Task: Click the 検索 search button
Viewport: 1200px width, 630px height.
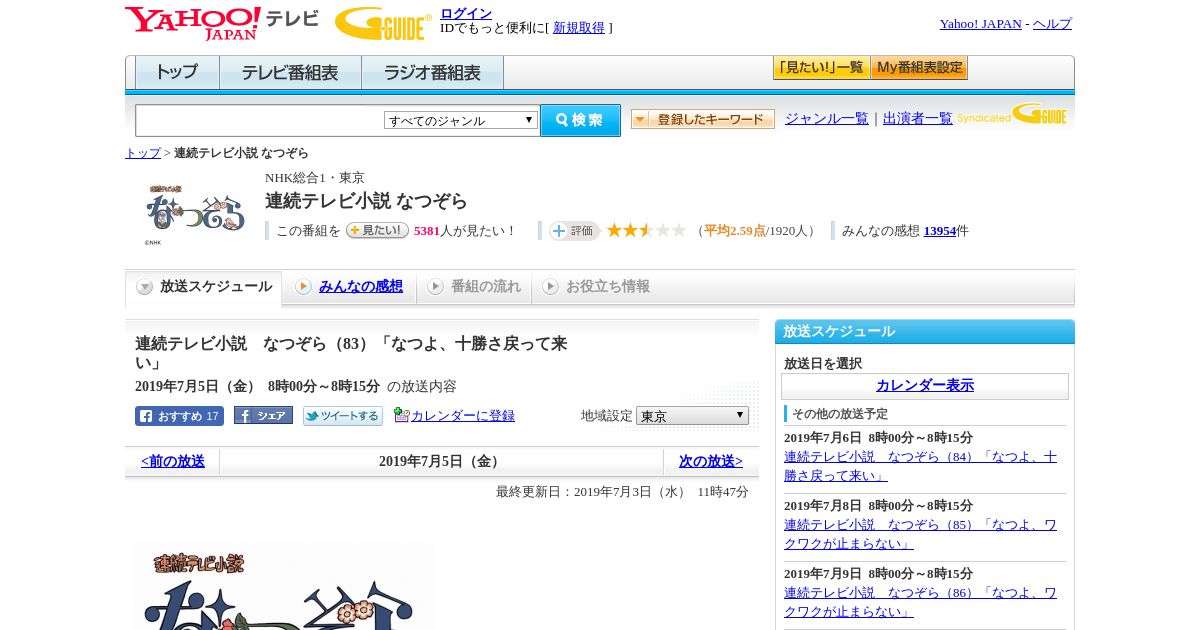Action: (x=580, y=120)
